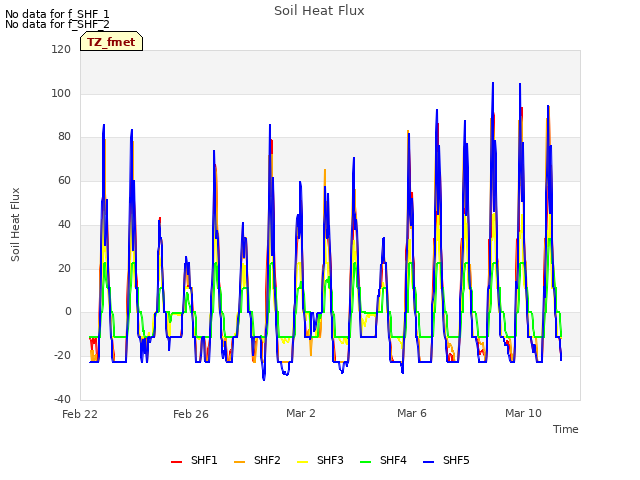Click the 80 y-axis tick label
Screen dimensions: 640x480
64,137
